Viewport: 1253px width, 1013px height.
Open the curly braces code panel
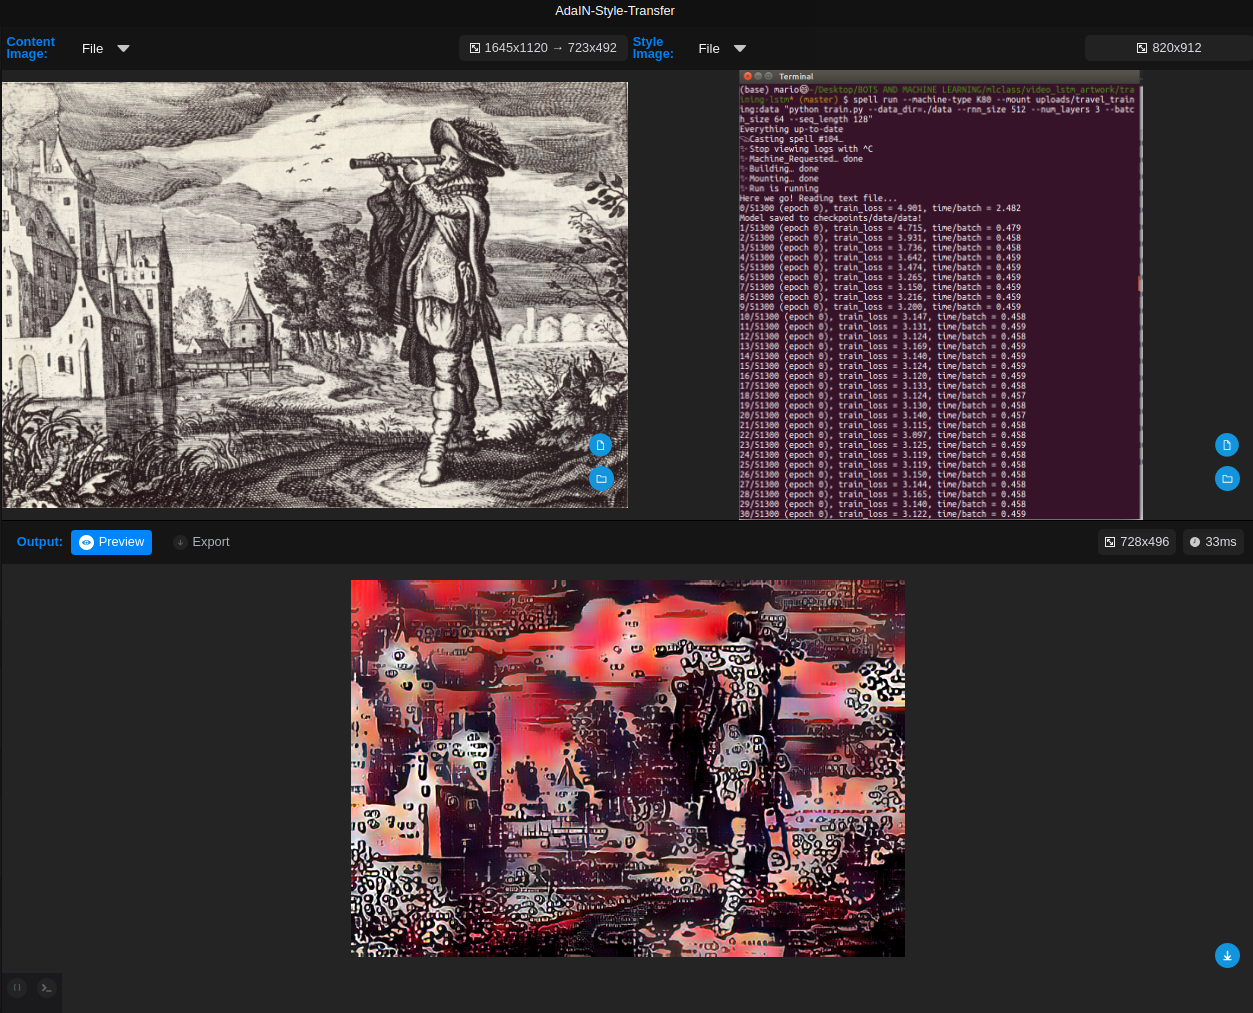(x=17, y=987)
